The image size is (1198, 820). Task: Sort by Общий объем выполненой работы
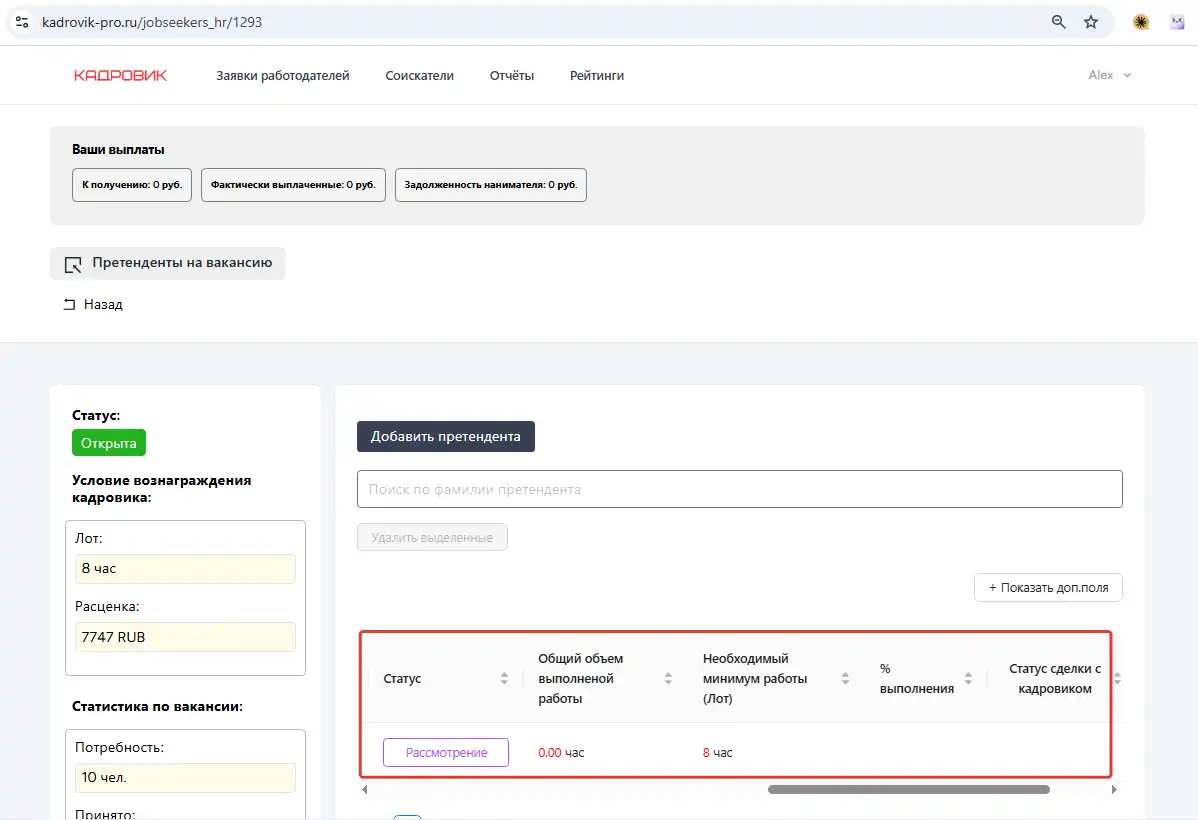(x=668, y=678)
